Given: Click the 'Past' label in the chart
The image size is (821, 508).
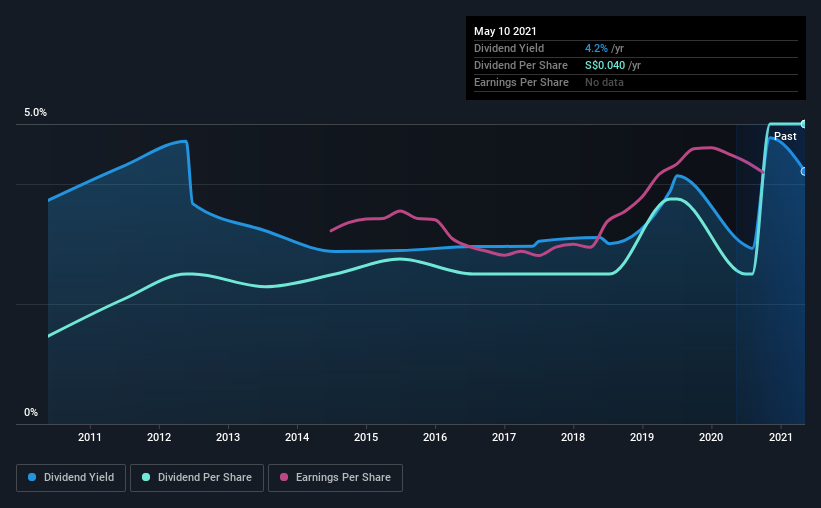Looking at the screenshot, I should click(x=785, y=136).
